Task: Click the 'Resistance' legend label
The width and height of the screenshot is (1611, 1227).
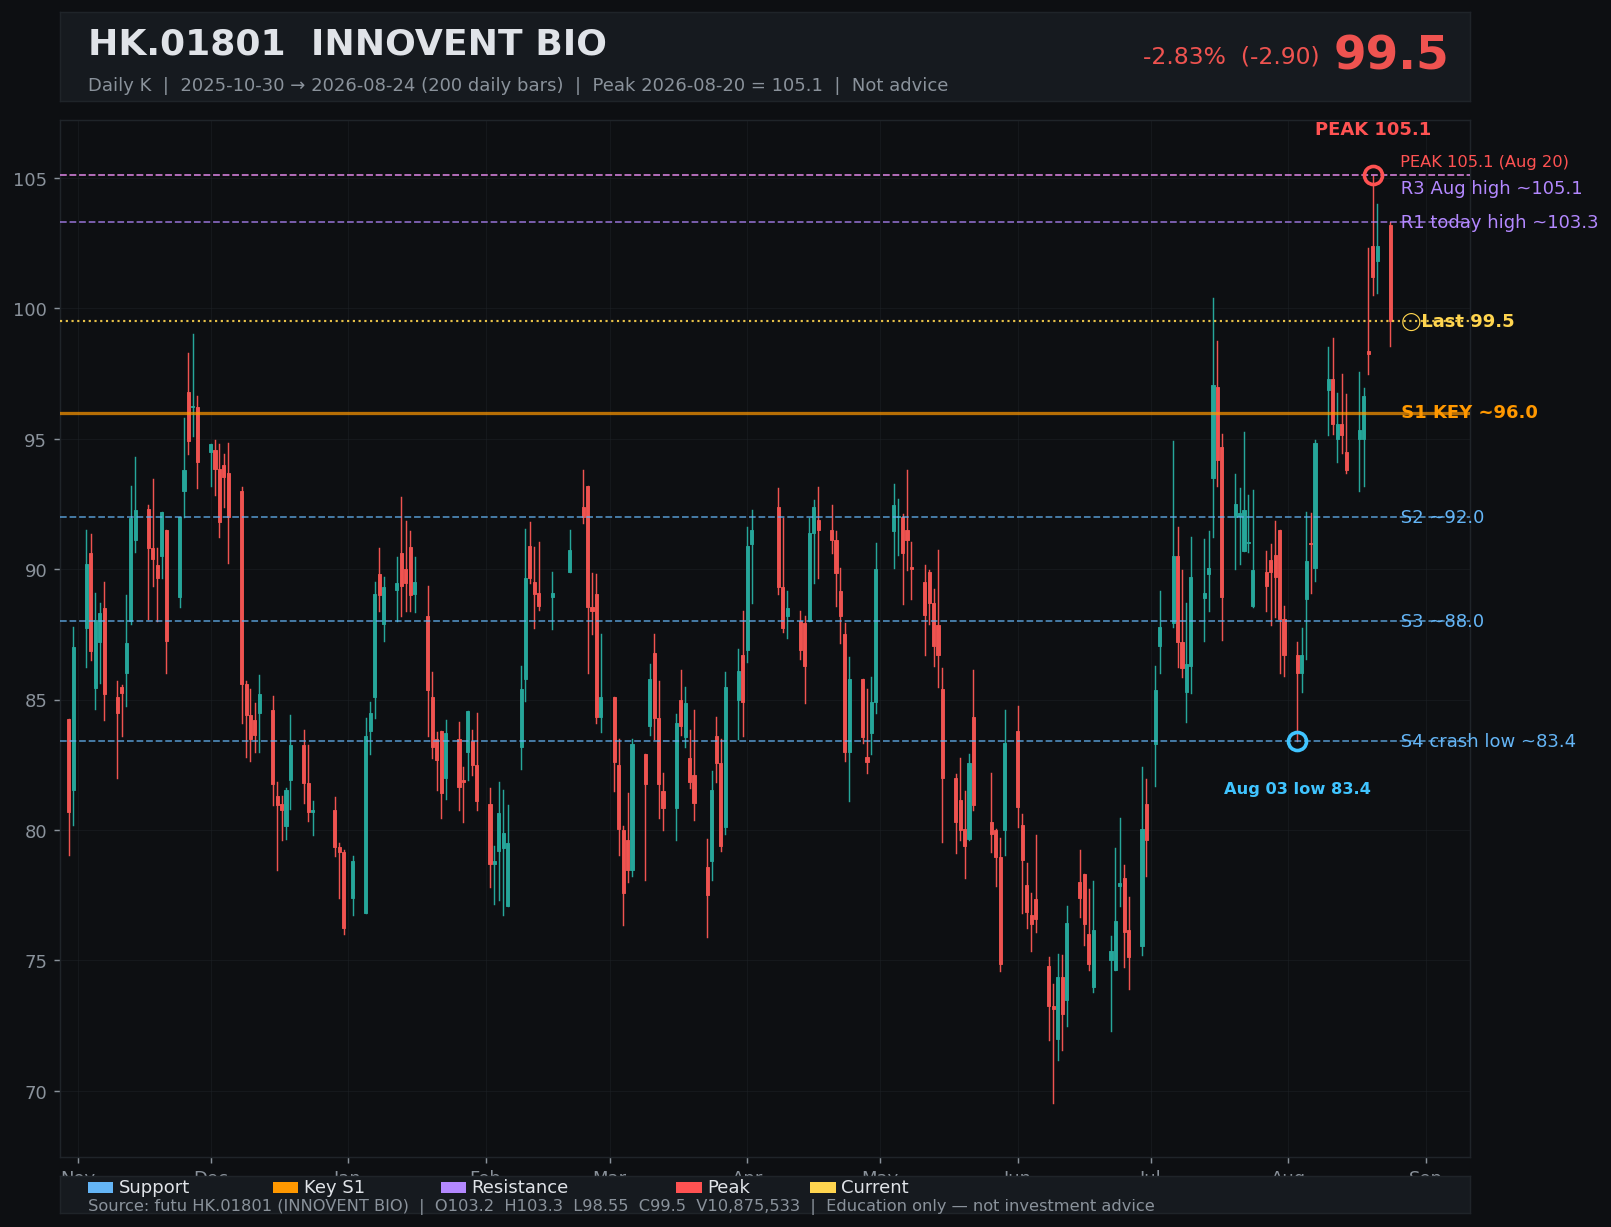Action: pos(520,1187)
